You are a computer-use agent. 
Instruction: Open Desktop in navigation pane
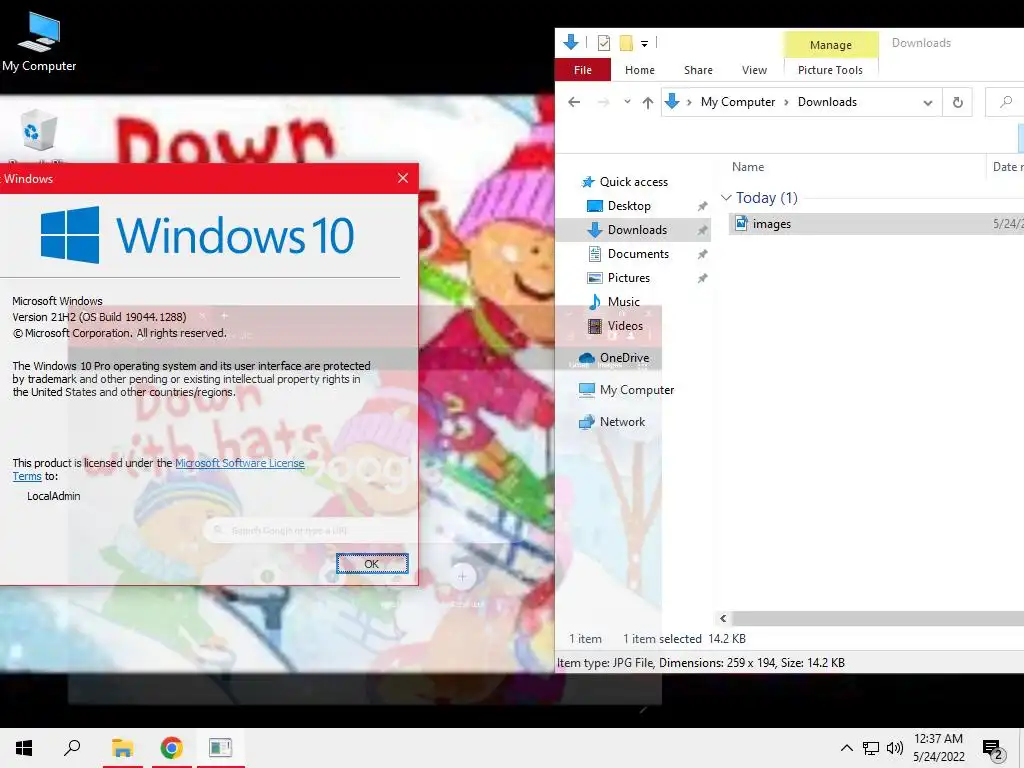click(x=629, y=206)
